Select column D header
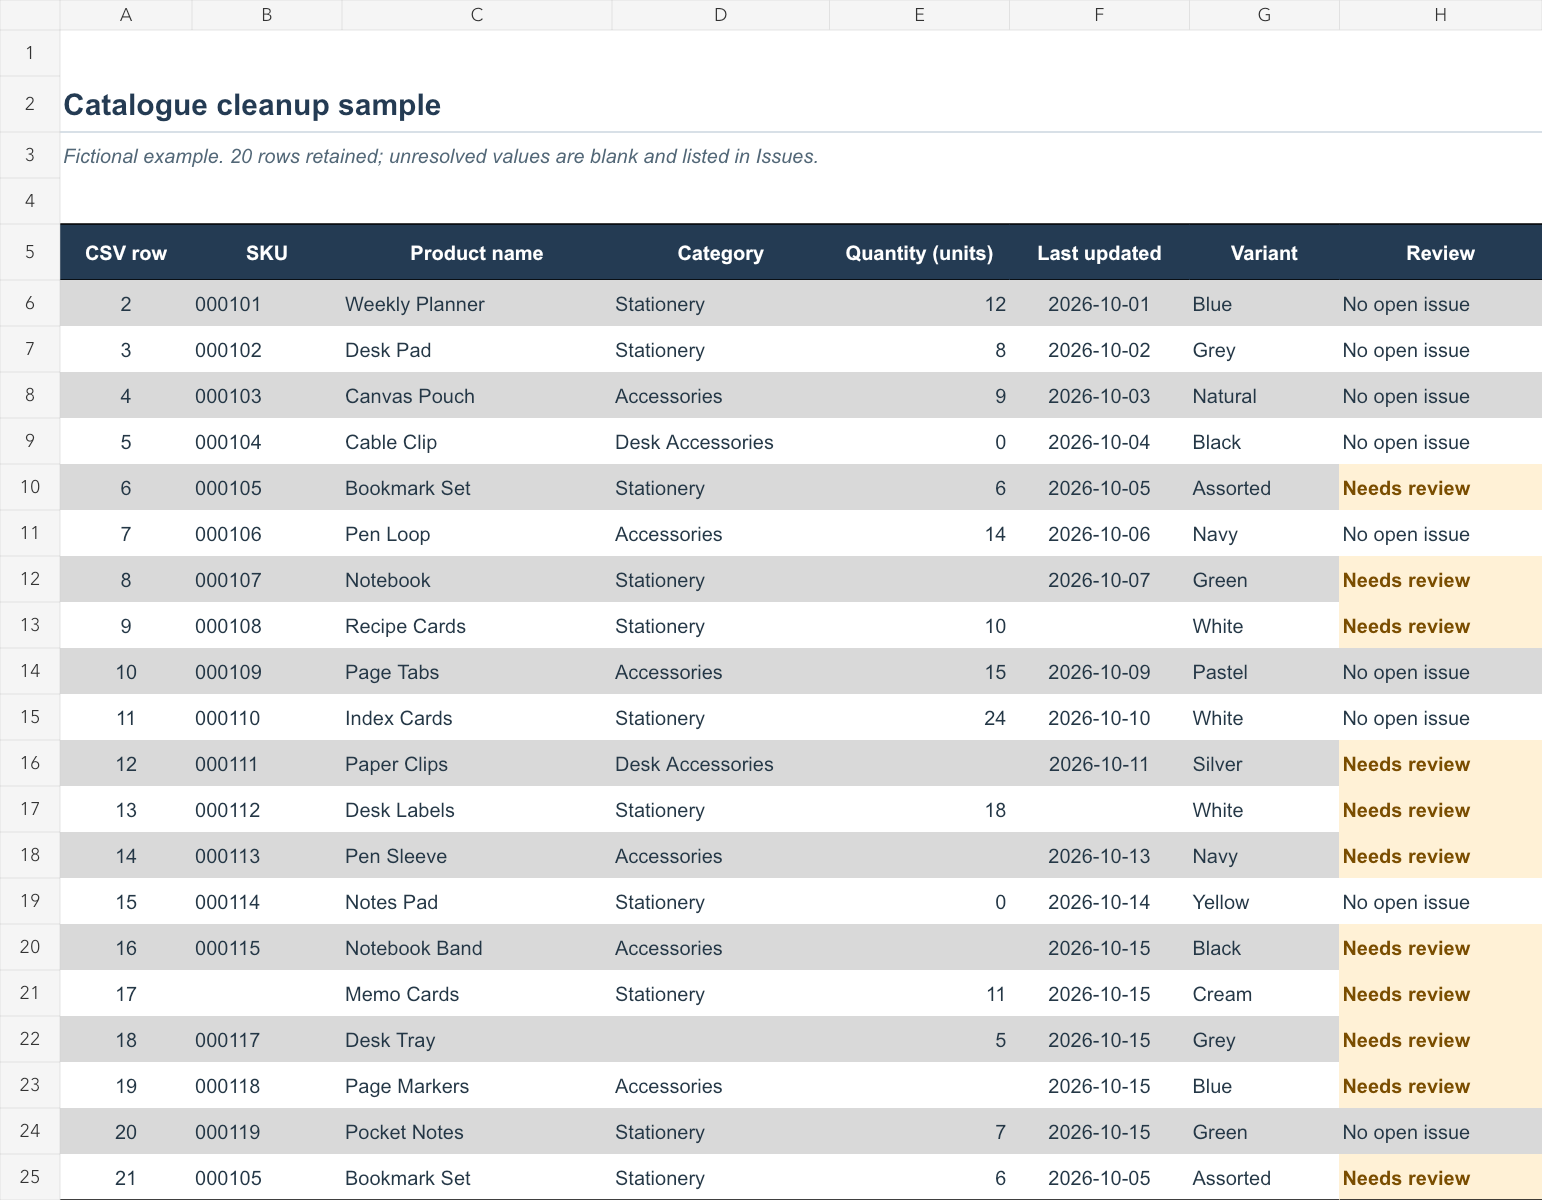 pos(720,15)
